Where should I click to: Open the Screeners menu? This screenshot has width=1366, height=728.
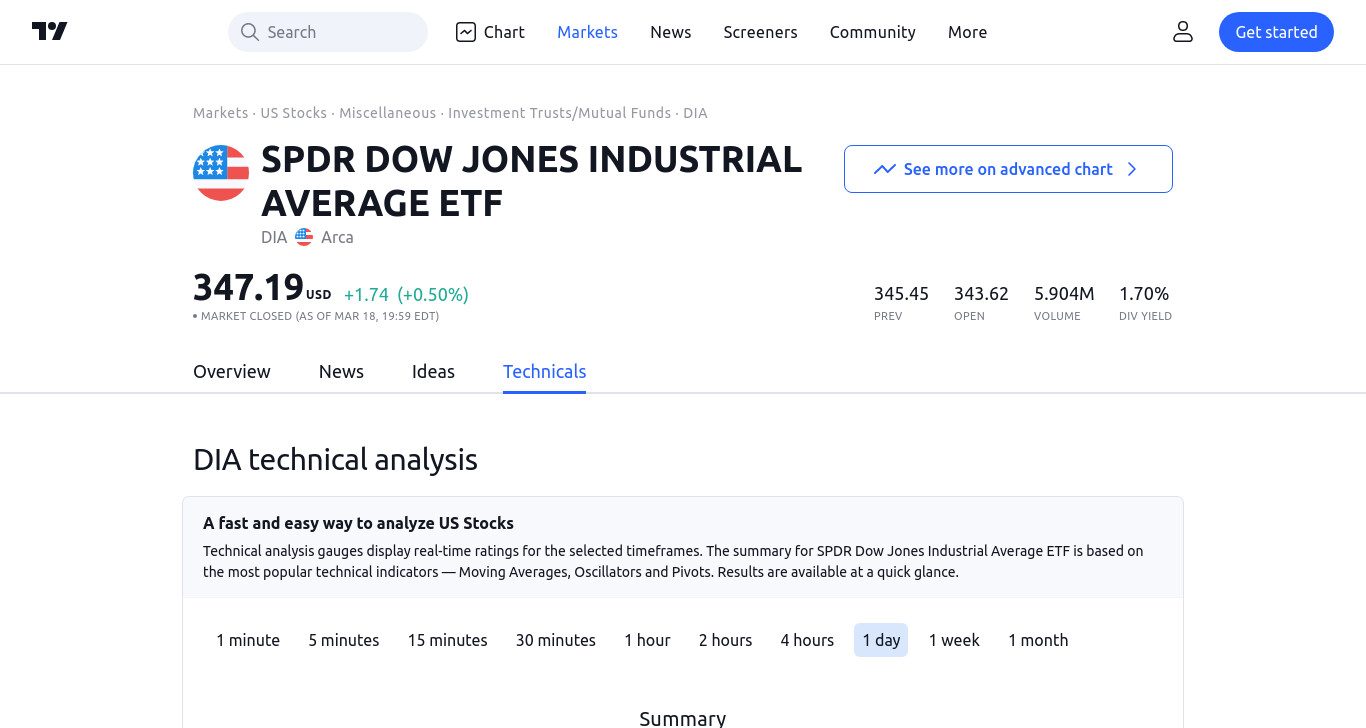[x=760, y=32]
